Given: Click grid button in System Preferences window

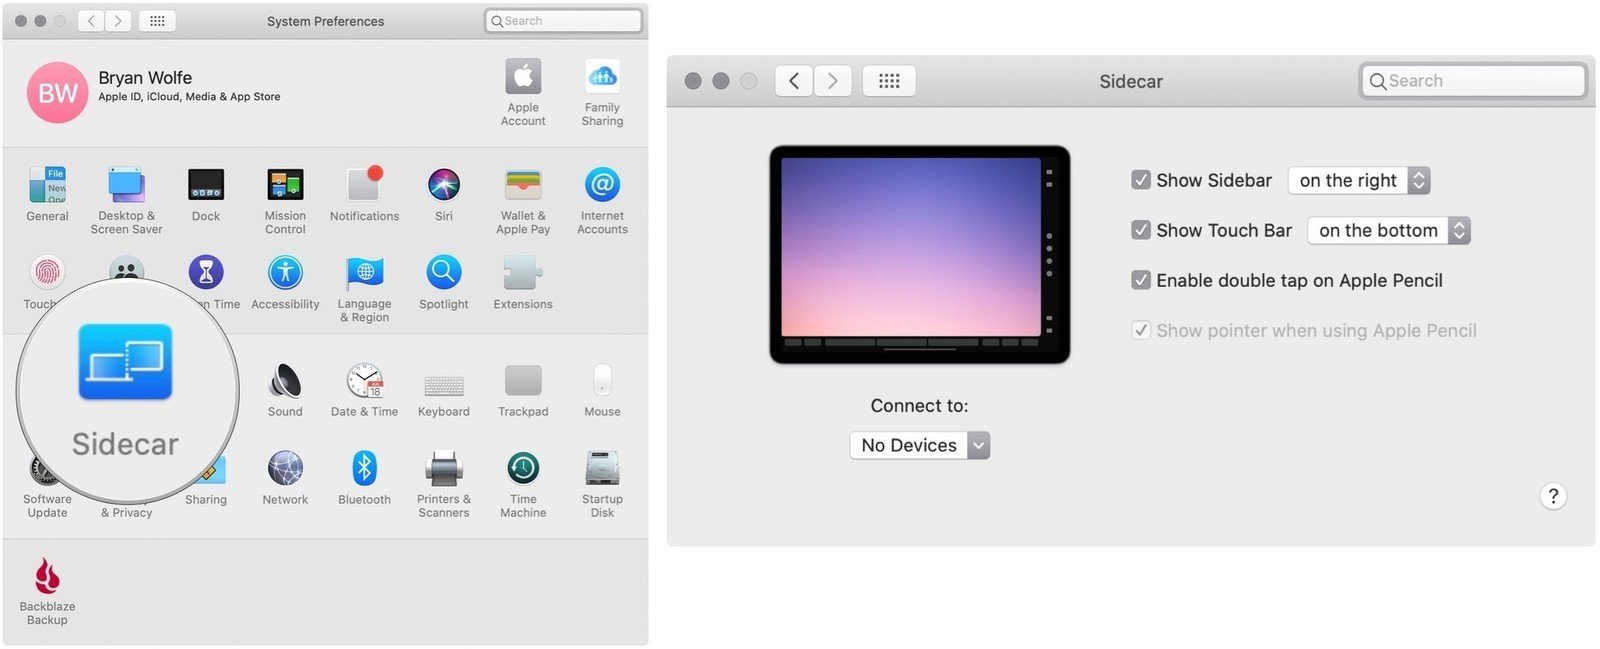Looking at the screenshot, I should [157, 20].
